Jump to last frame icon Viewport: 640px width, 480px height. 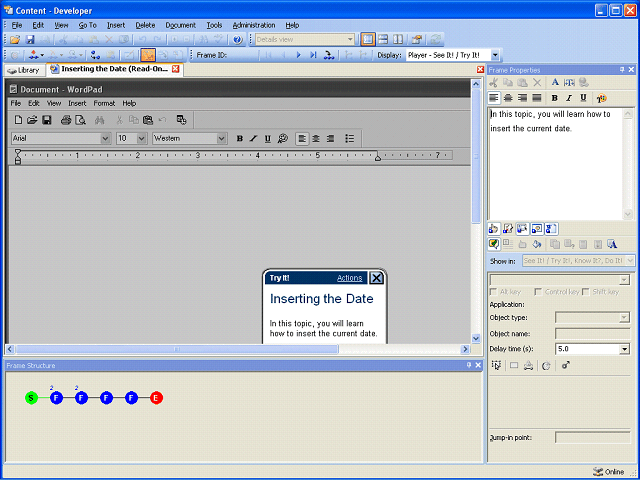coord(313,55)
